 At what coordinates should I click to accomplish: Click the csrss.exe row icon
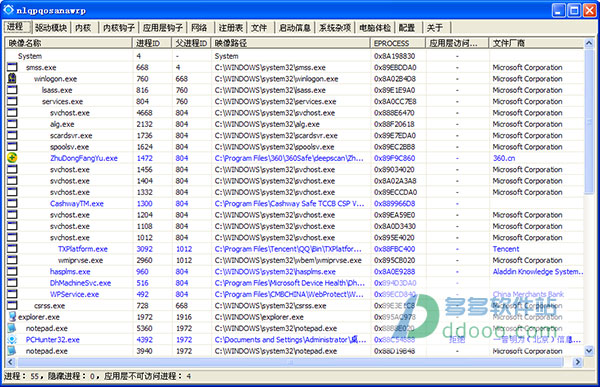12,305
